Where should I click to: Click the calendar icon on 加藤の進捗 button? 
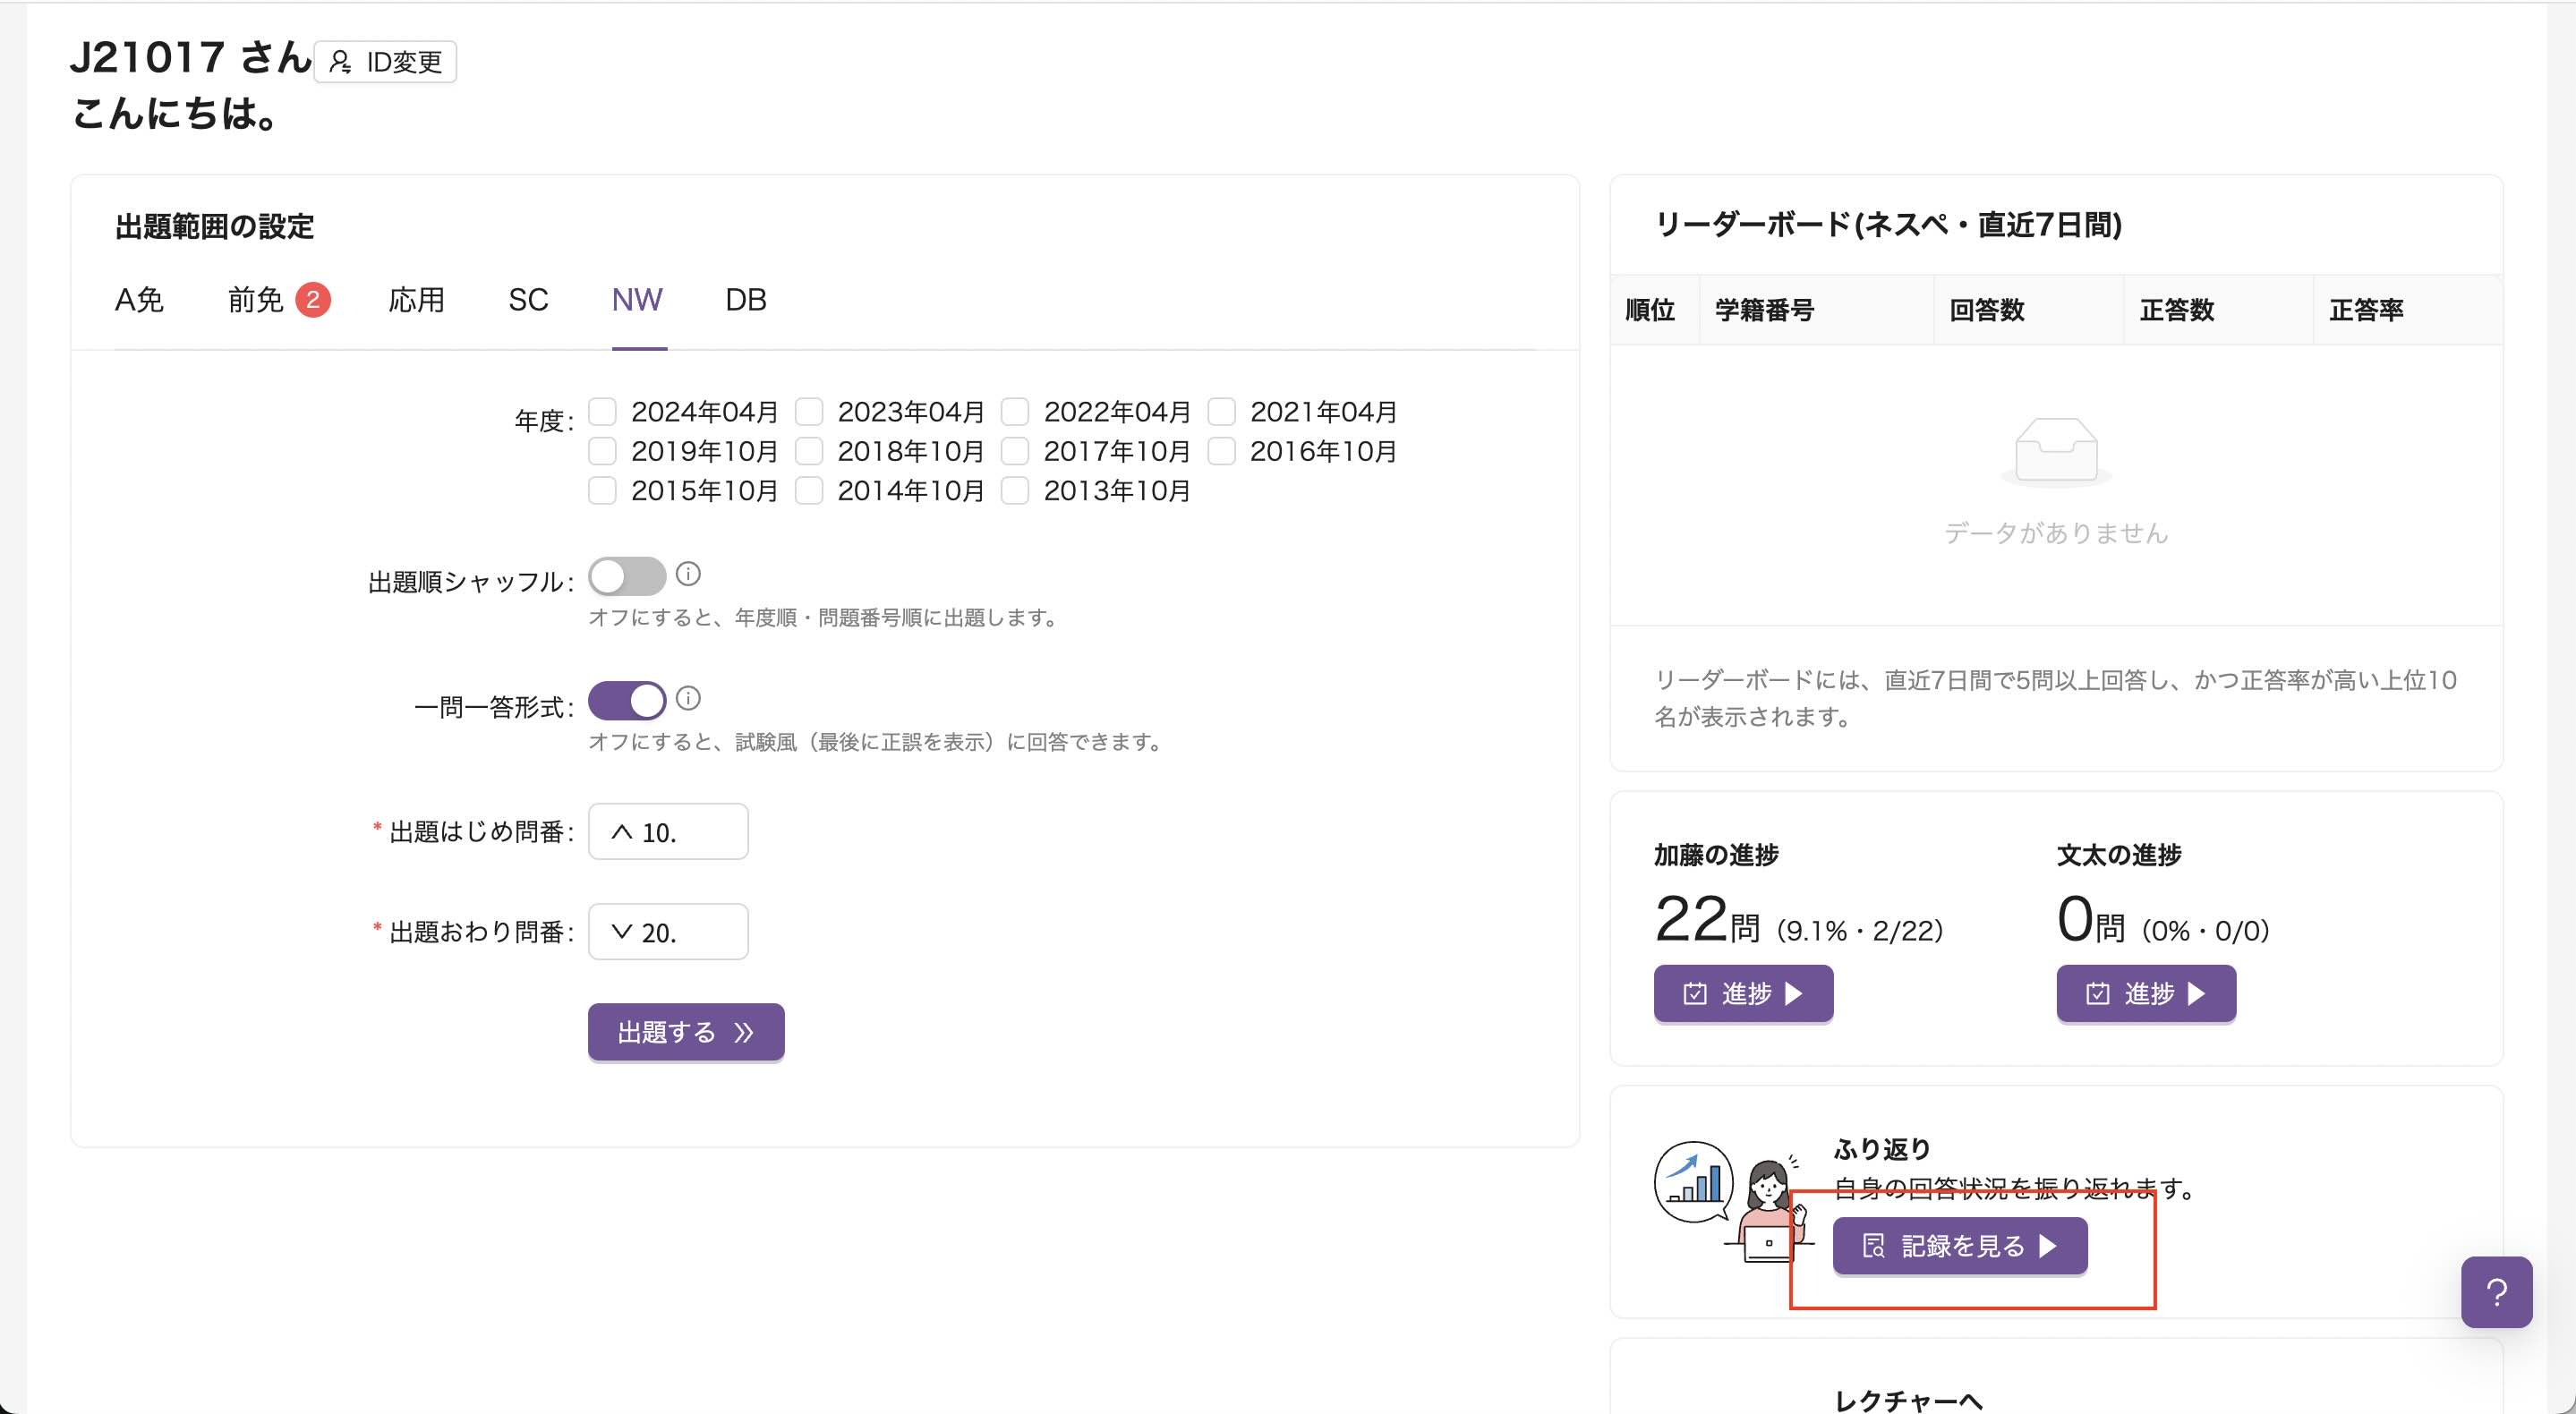pyautogui.click(x=1694, y=993)
